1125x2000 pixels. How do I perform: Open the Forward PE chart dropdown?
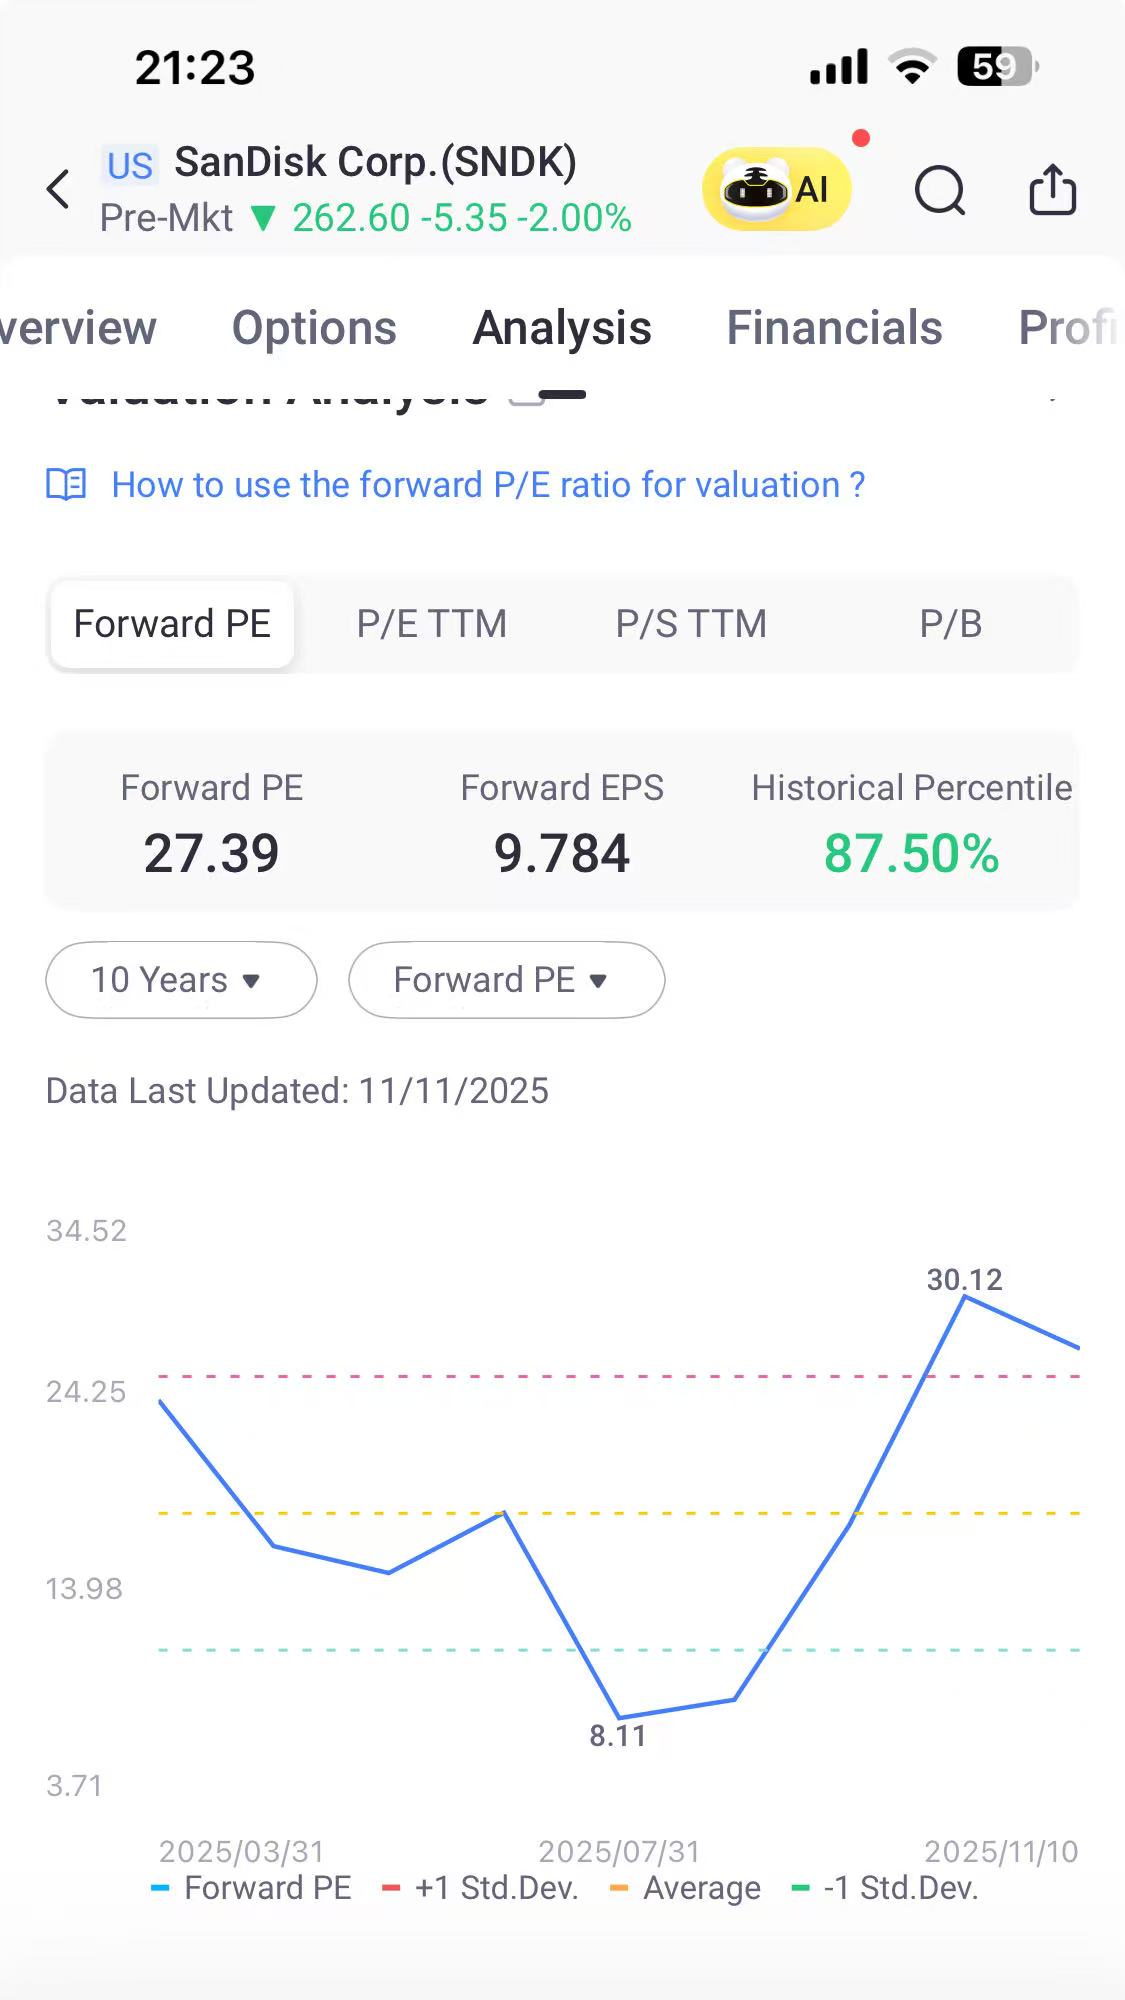(x=506, y=980)
